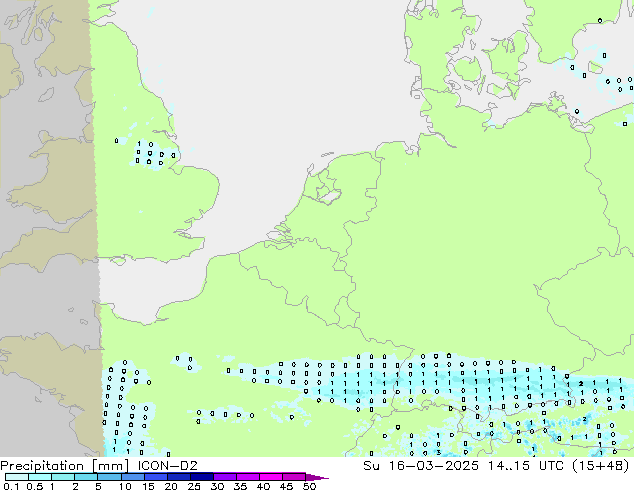Click the legend tick label 50

pyautogui.click(x=309, y=487)
